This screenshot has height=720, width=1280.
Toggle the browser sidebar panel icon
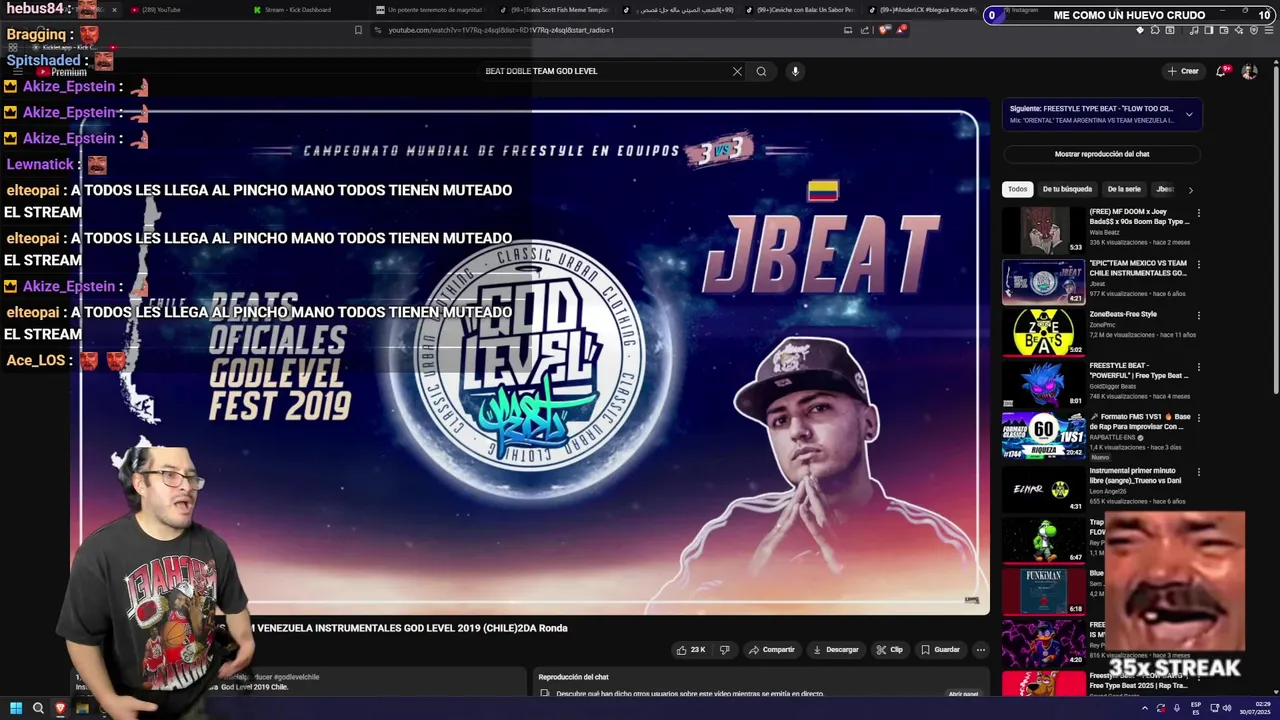point(1208,30)
